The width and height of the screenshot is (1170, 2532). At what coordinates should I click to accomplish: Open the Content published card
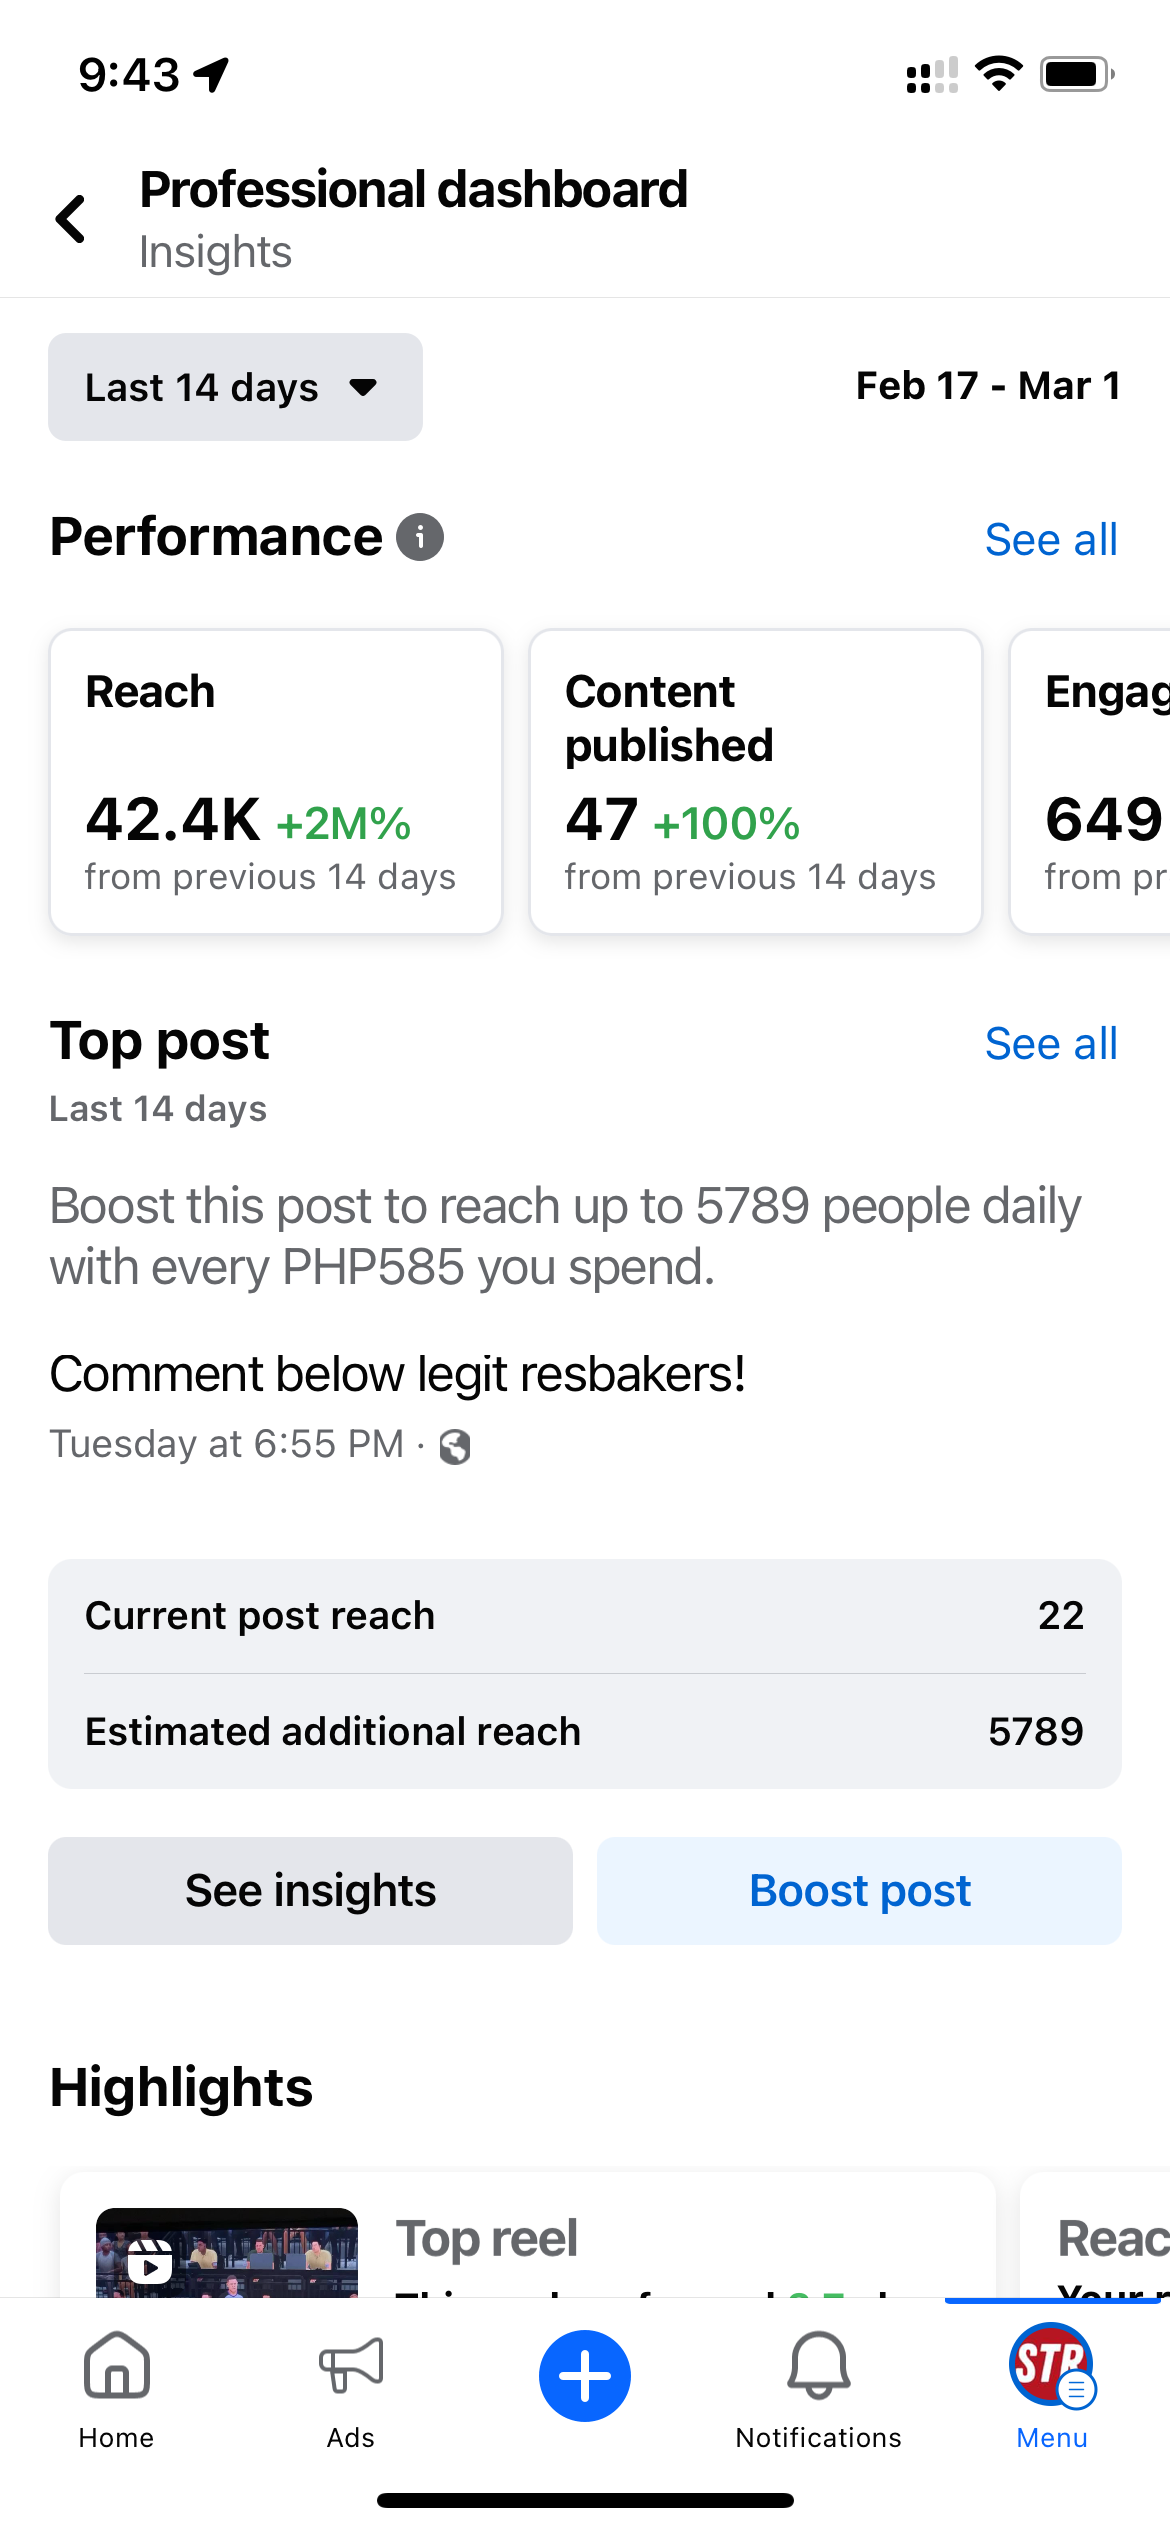755,781
